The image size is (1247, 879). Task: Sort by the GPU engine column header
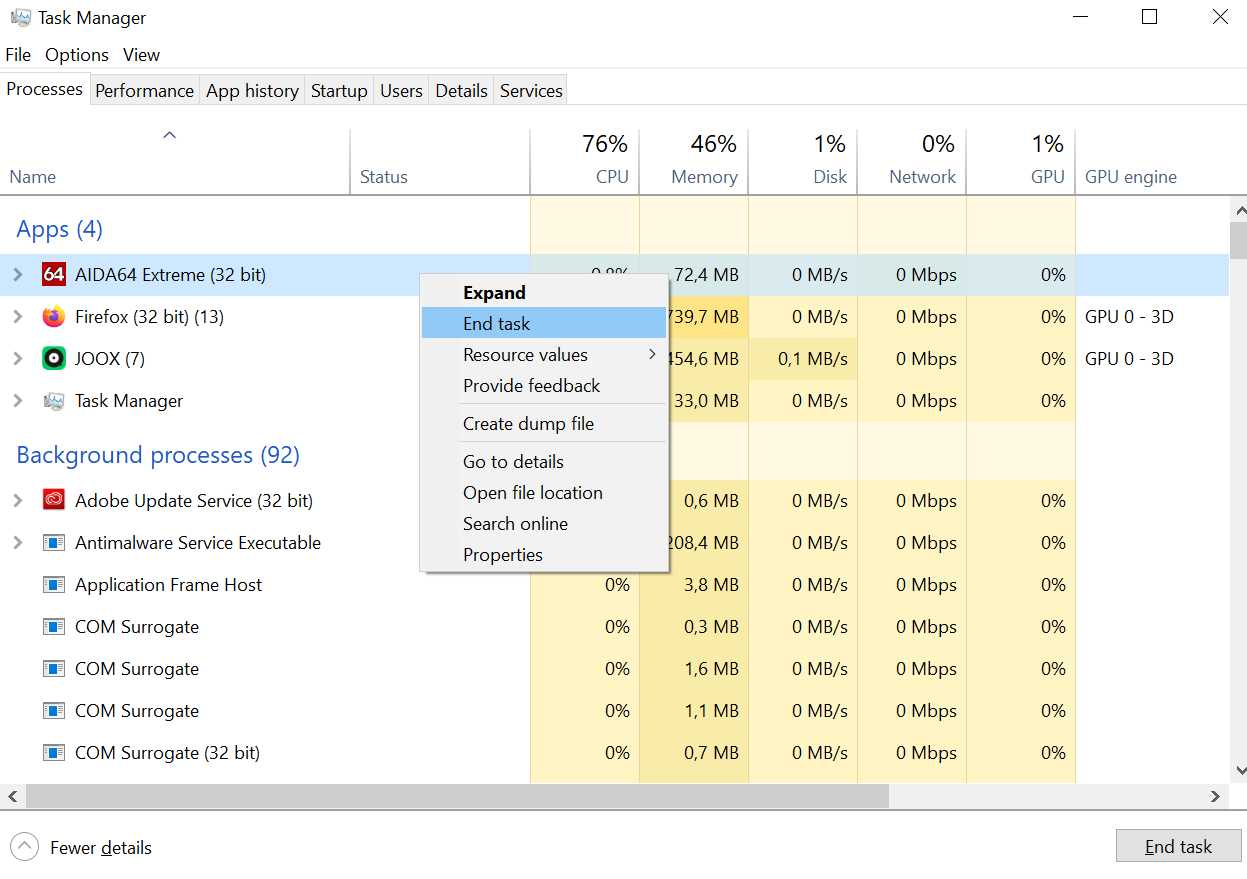1152,161
